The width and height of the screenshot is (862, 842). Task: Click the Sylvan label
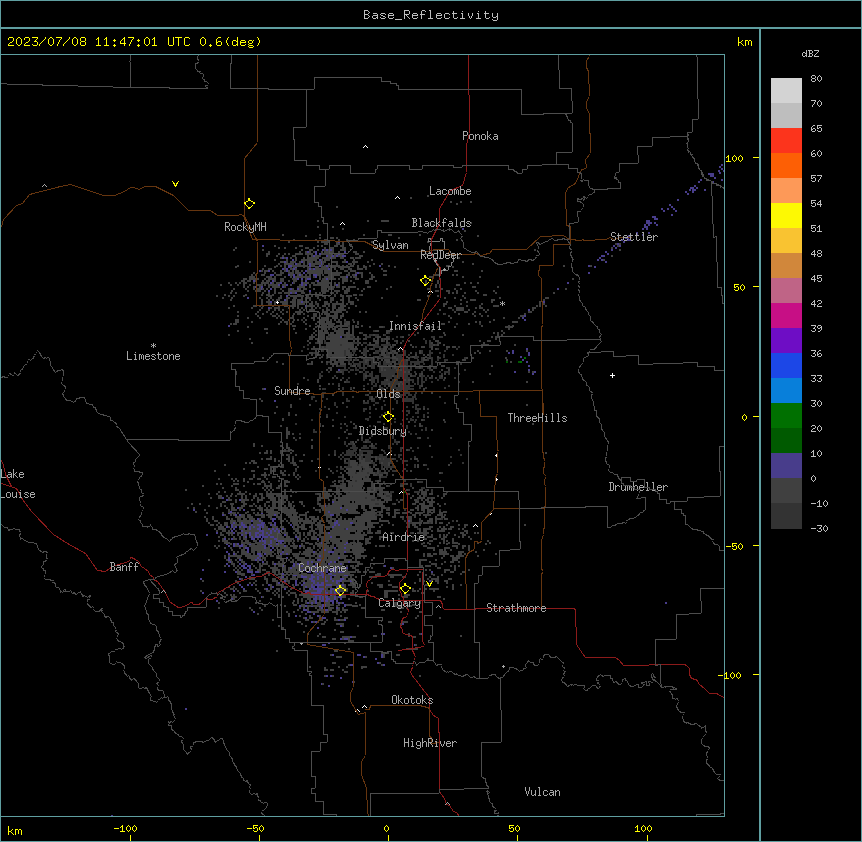tap(390, 245)
